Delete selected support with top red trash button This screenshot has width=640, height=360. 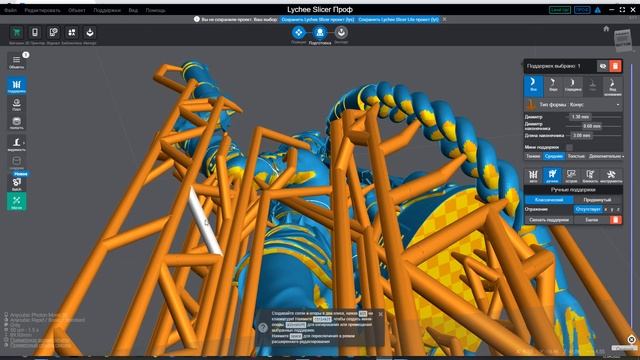tap(615, 66)
